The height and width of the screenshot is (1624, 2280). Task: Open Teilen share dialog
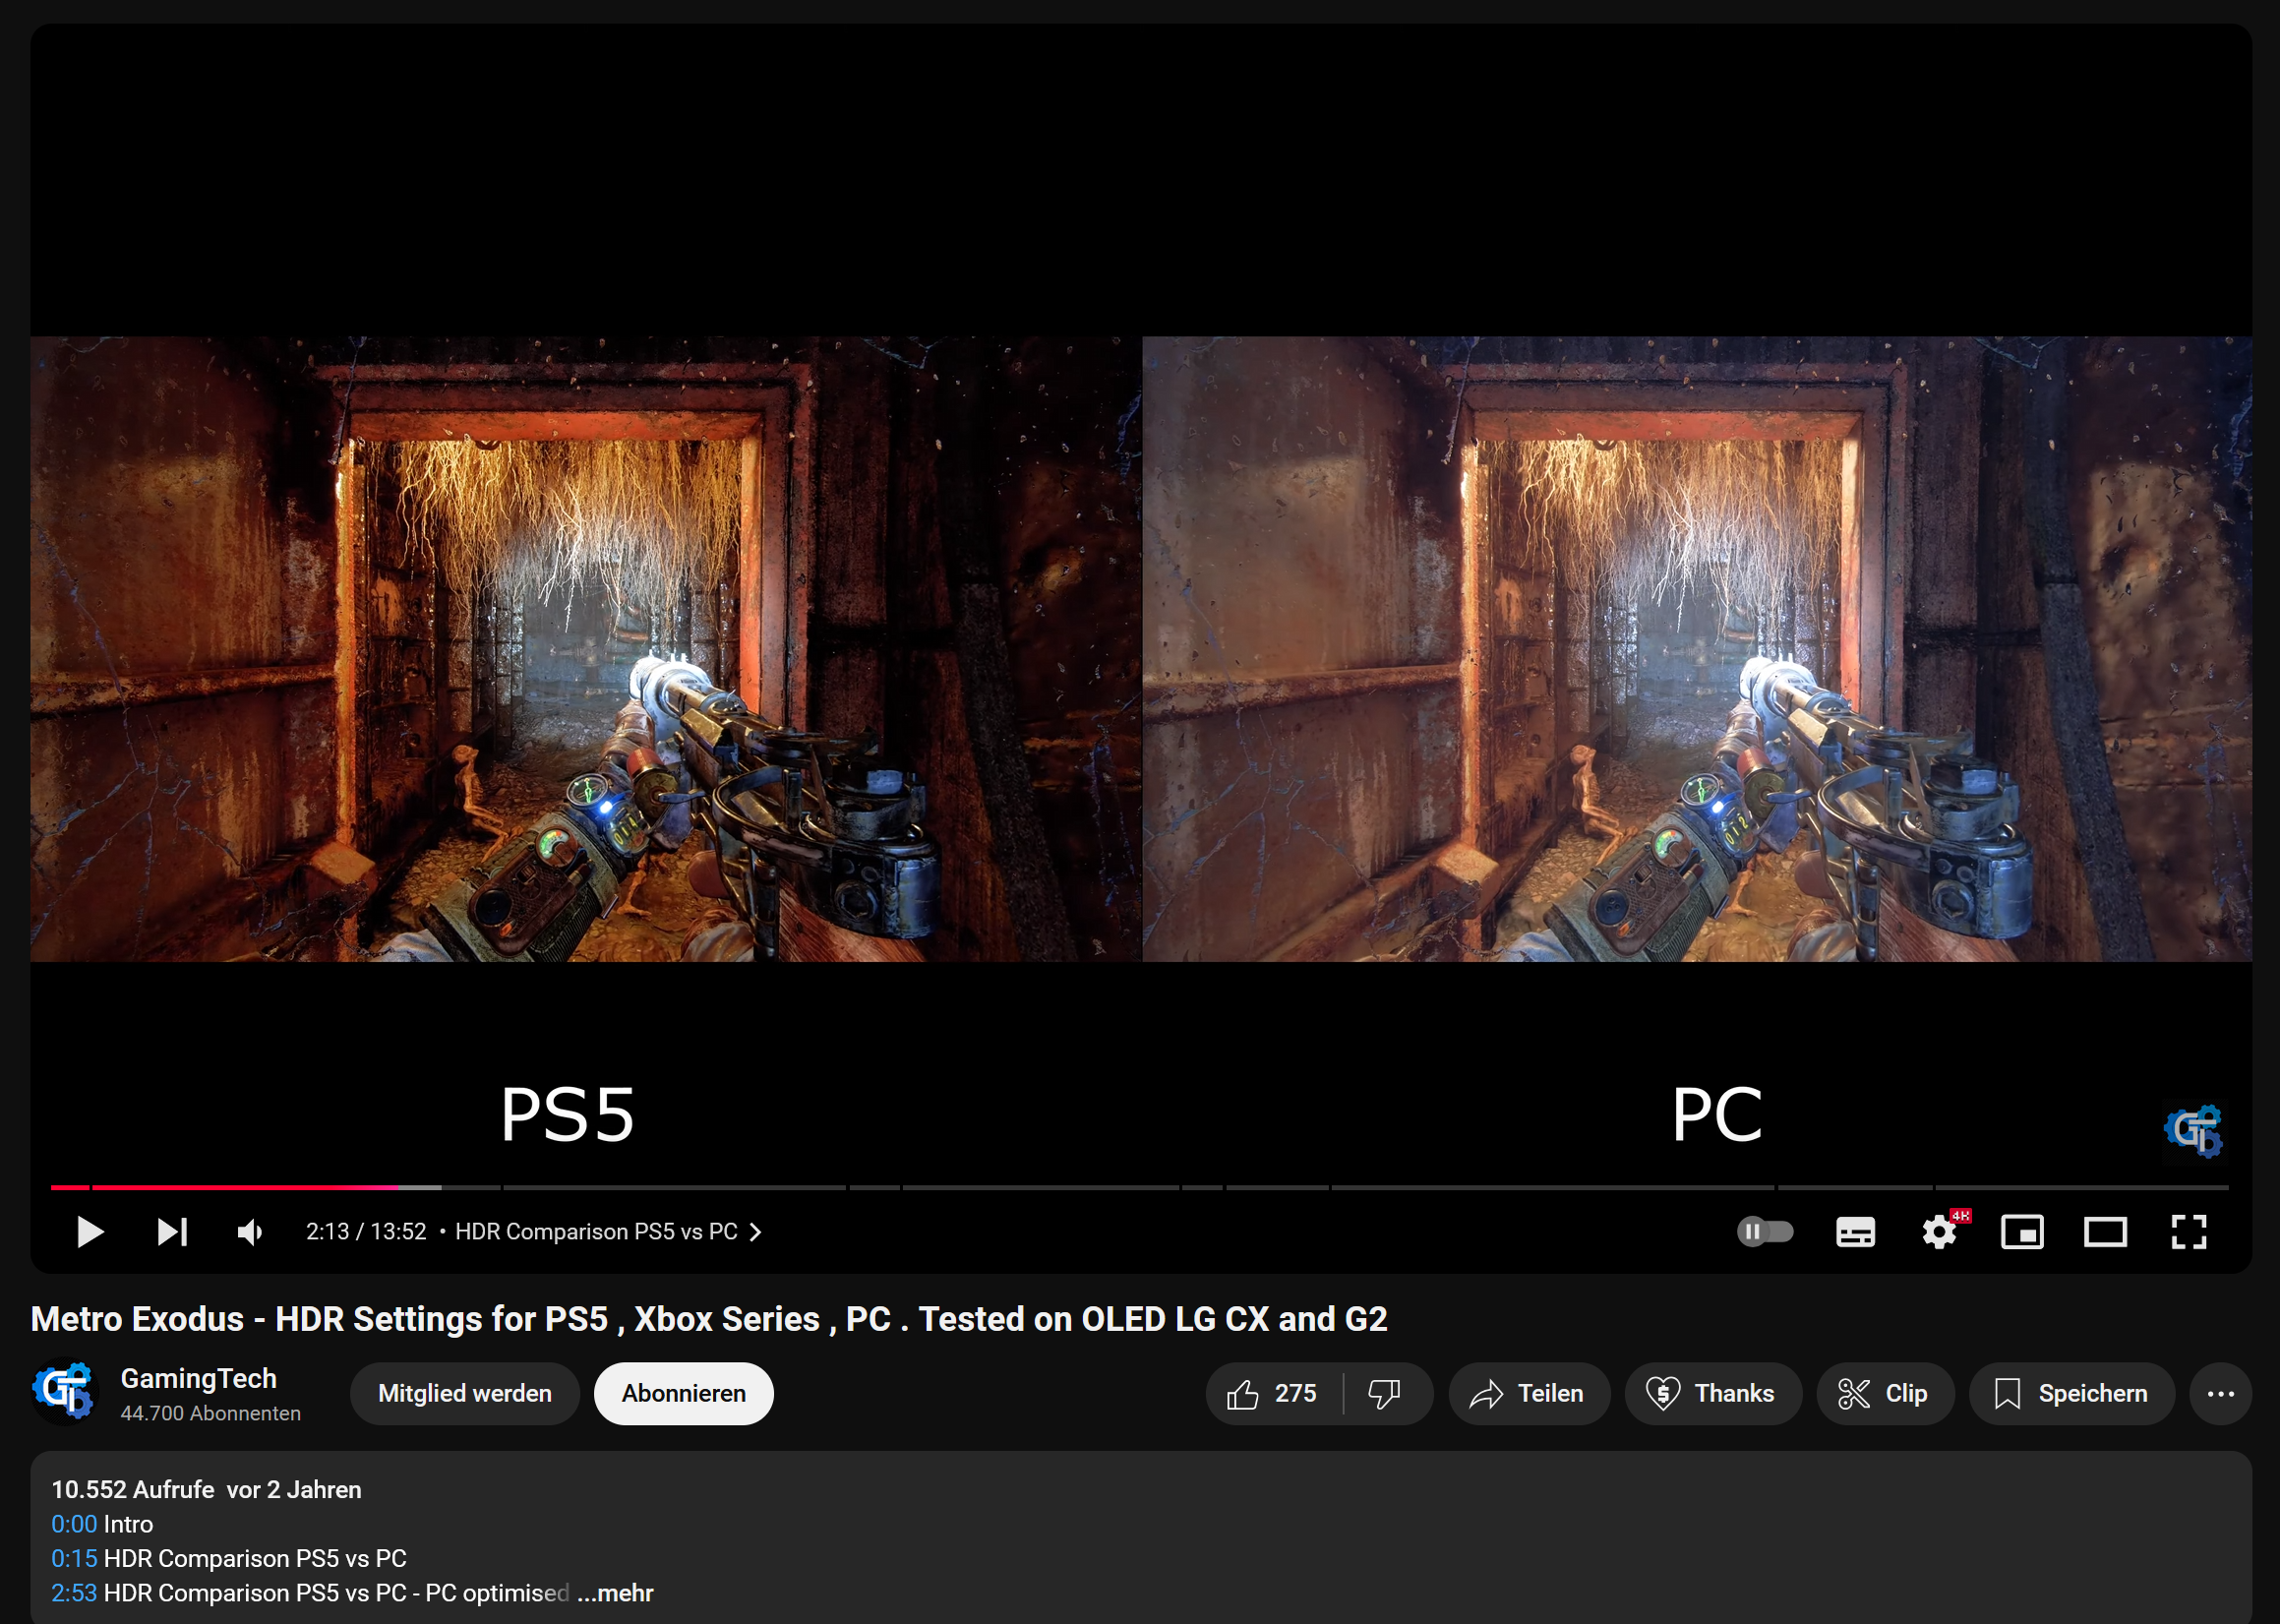pos(1528,1393)
